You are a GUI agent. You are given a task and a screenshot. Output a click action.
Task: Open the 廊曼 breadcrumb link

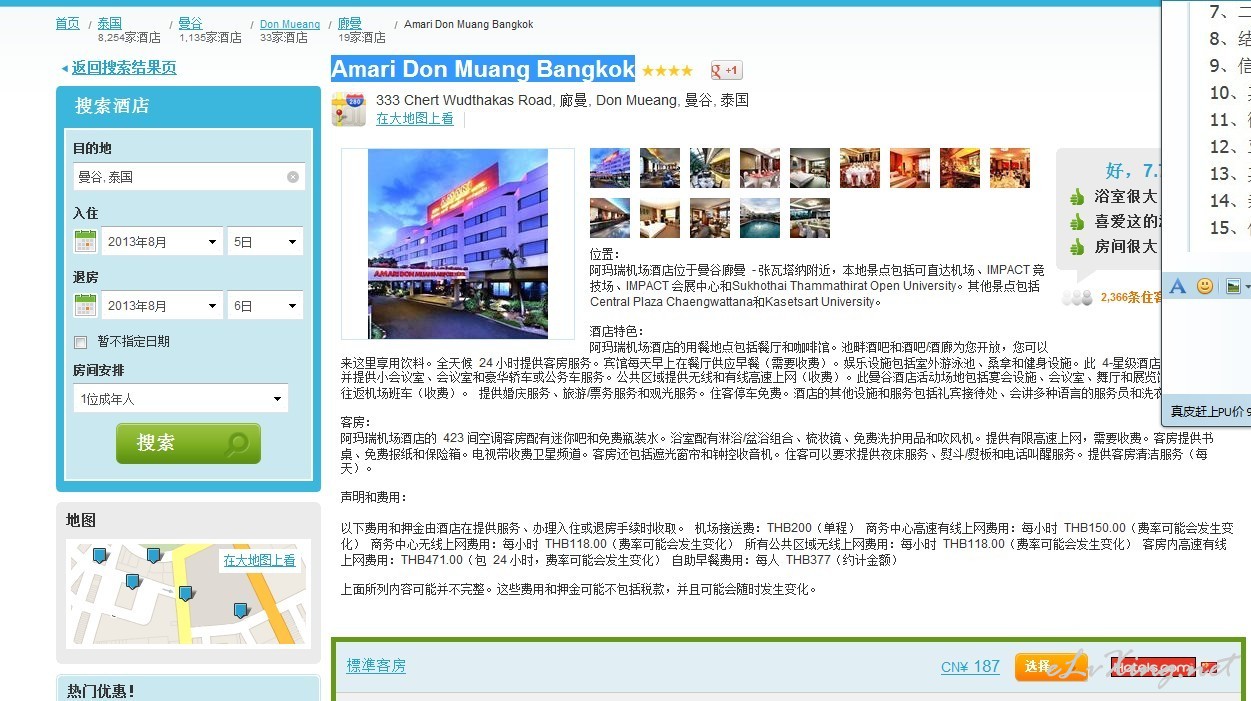(350, 23)
